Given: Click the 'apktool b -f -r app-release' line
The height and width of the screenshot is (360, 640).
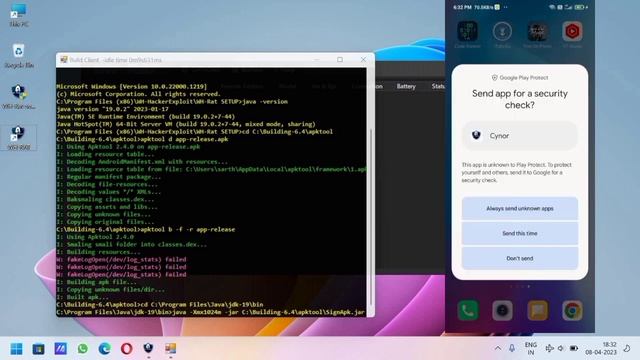Looking at the screenshot, I should click(146, 229).
